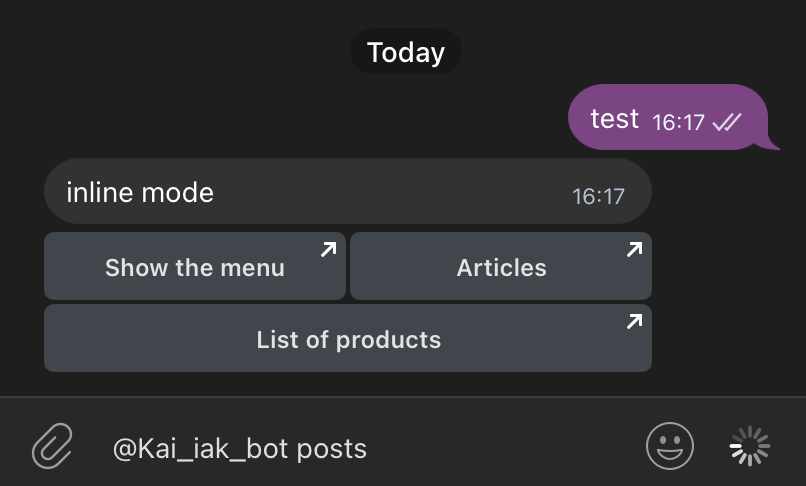
Task: Click the loading spinner beside the emoji icon
Action: pos(749,446)
